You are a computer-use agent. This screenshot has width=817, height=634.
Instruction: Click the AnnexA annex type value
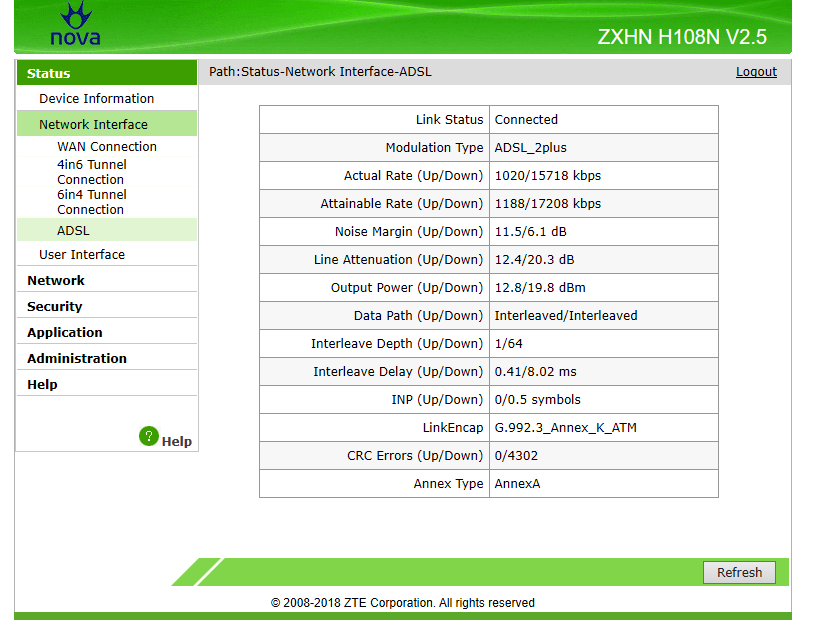[x=517, y=484]
